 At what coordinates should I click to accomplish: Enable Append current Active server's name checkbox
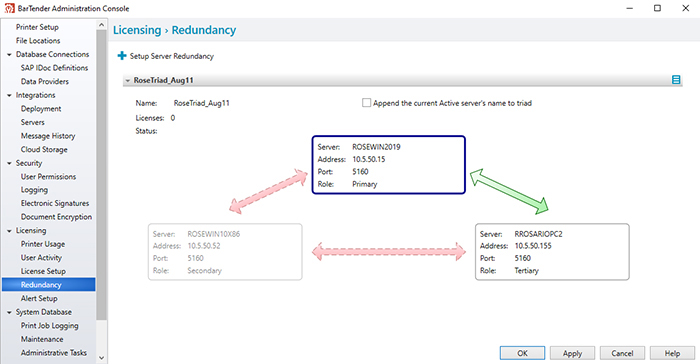tap(367, 103)
